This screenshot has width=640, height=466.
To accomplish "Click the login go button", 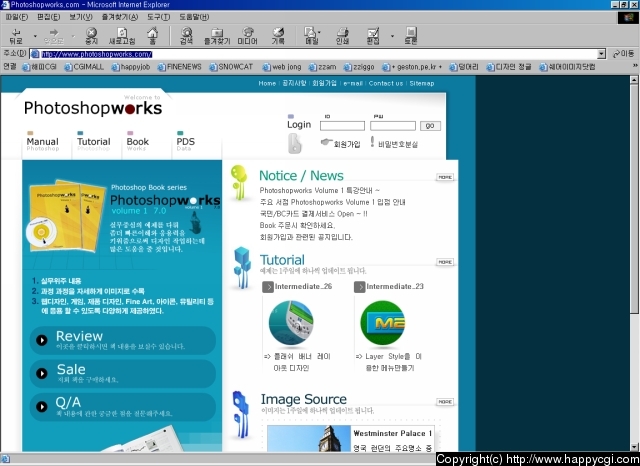I will (x=430, y=126).
